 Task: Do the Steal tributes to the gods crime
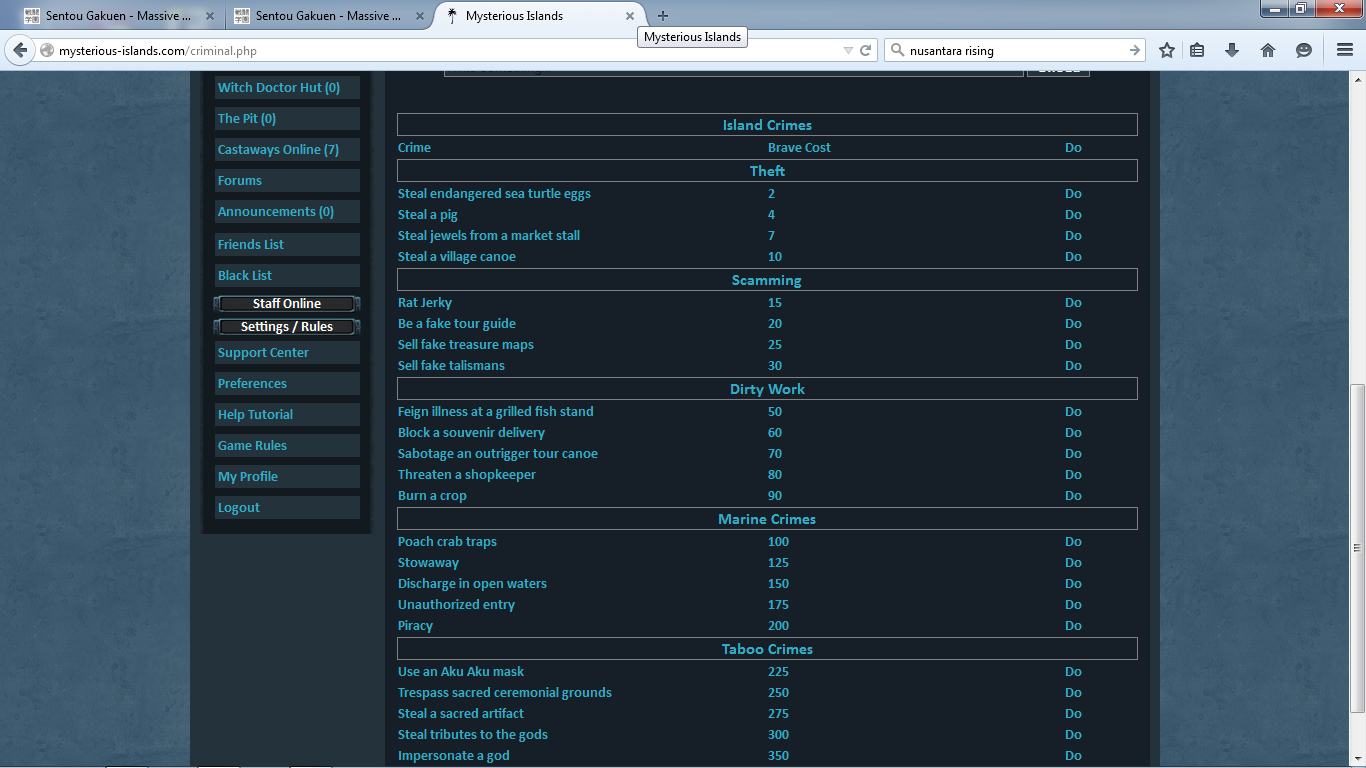click(1073, 734)
